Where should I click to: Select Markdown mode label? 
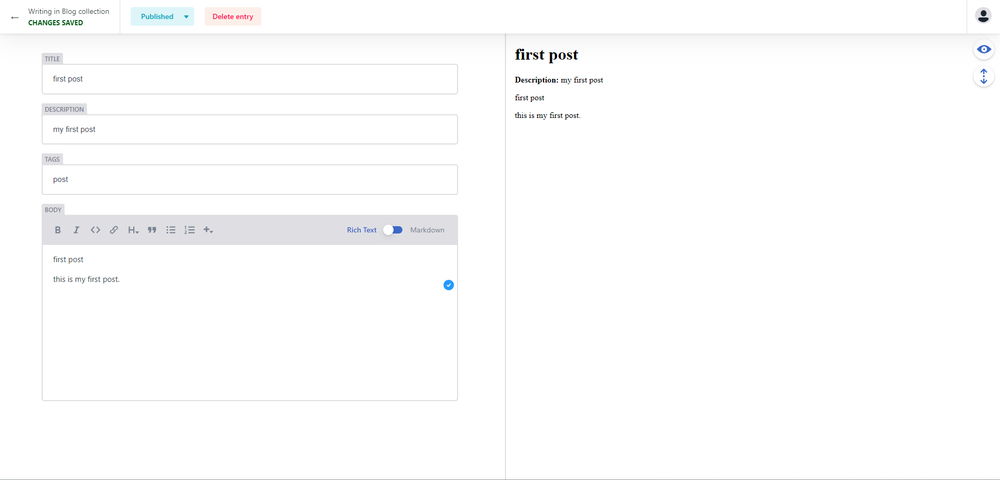coord(427,230)
